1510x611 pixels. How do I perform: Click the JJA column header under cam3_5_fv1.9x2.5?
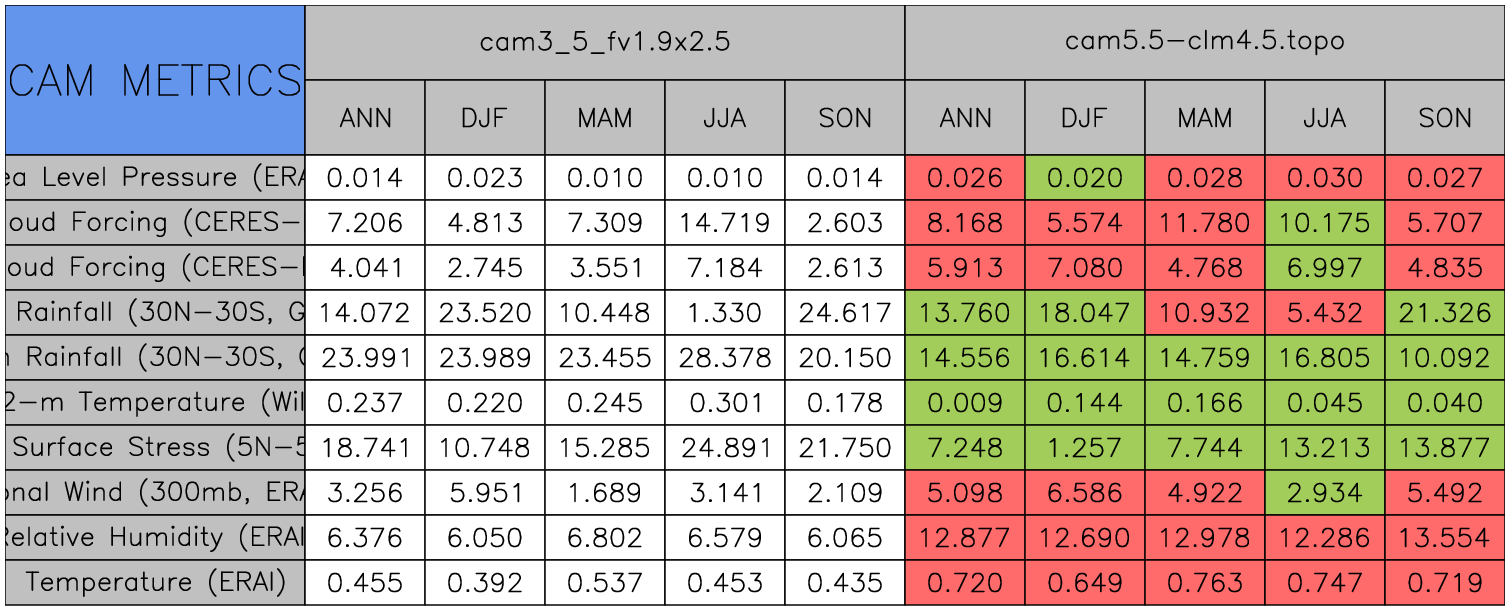pyautogui.click(x=724, y=118)
